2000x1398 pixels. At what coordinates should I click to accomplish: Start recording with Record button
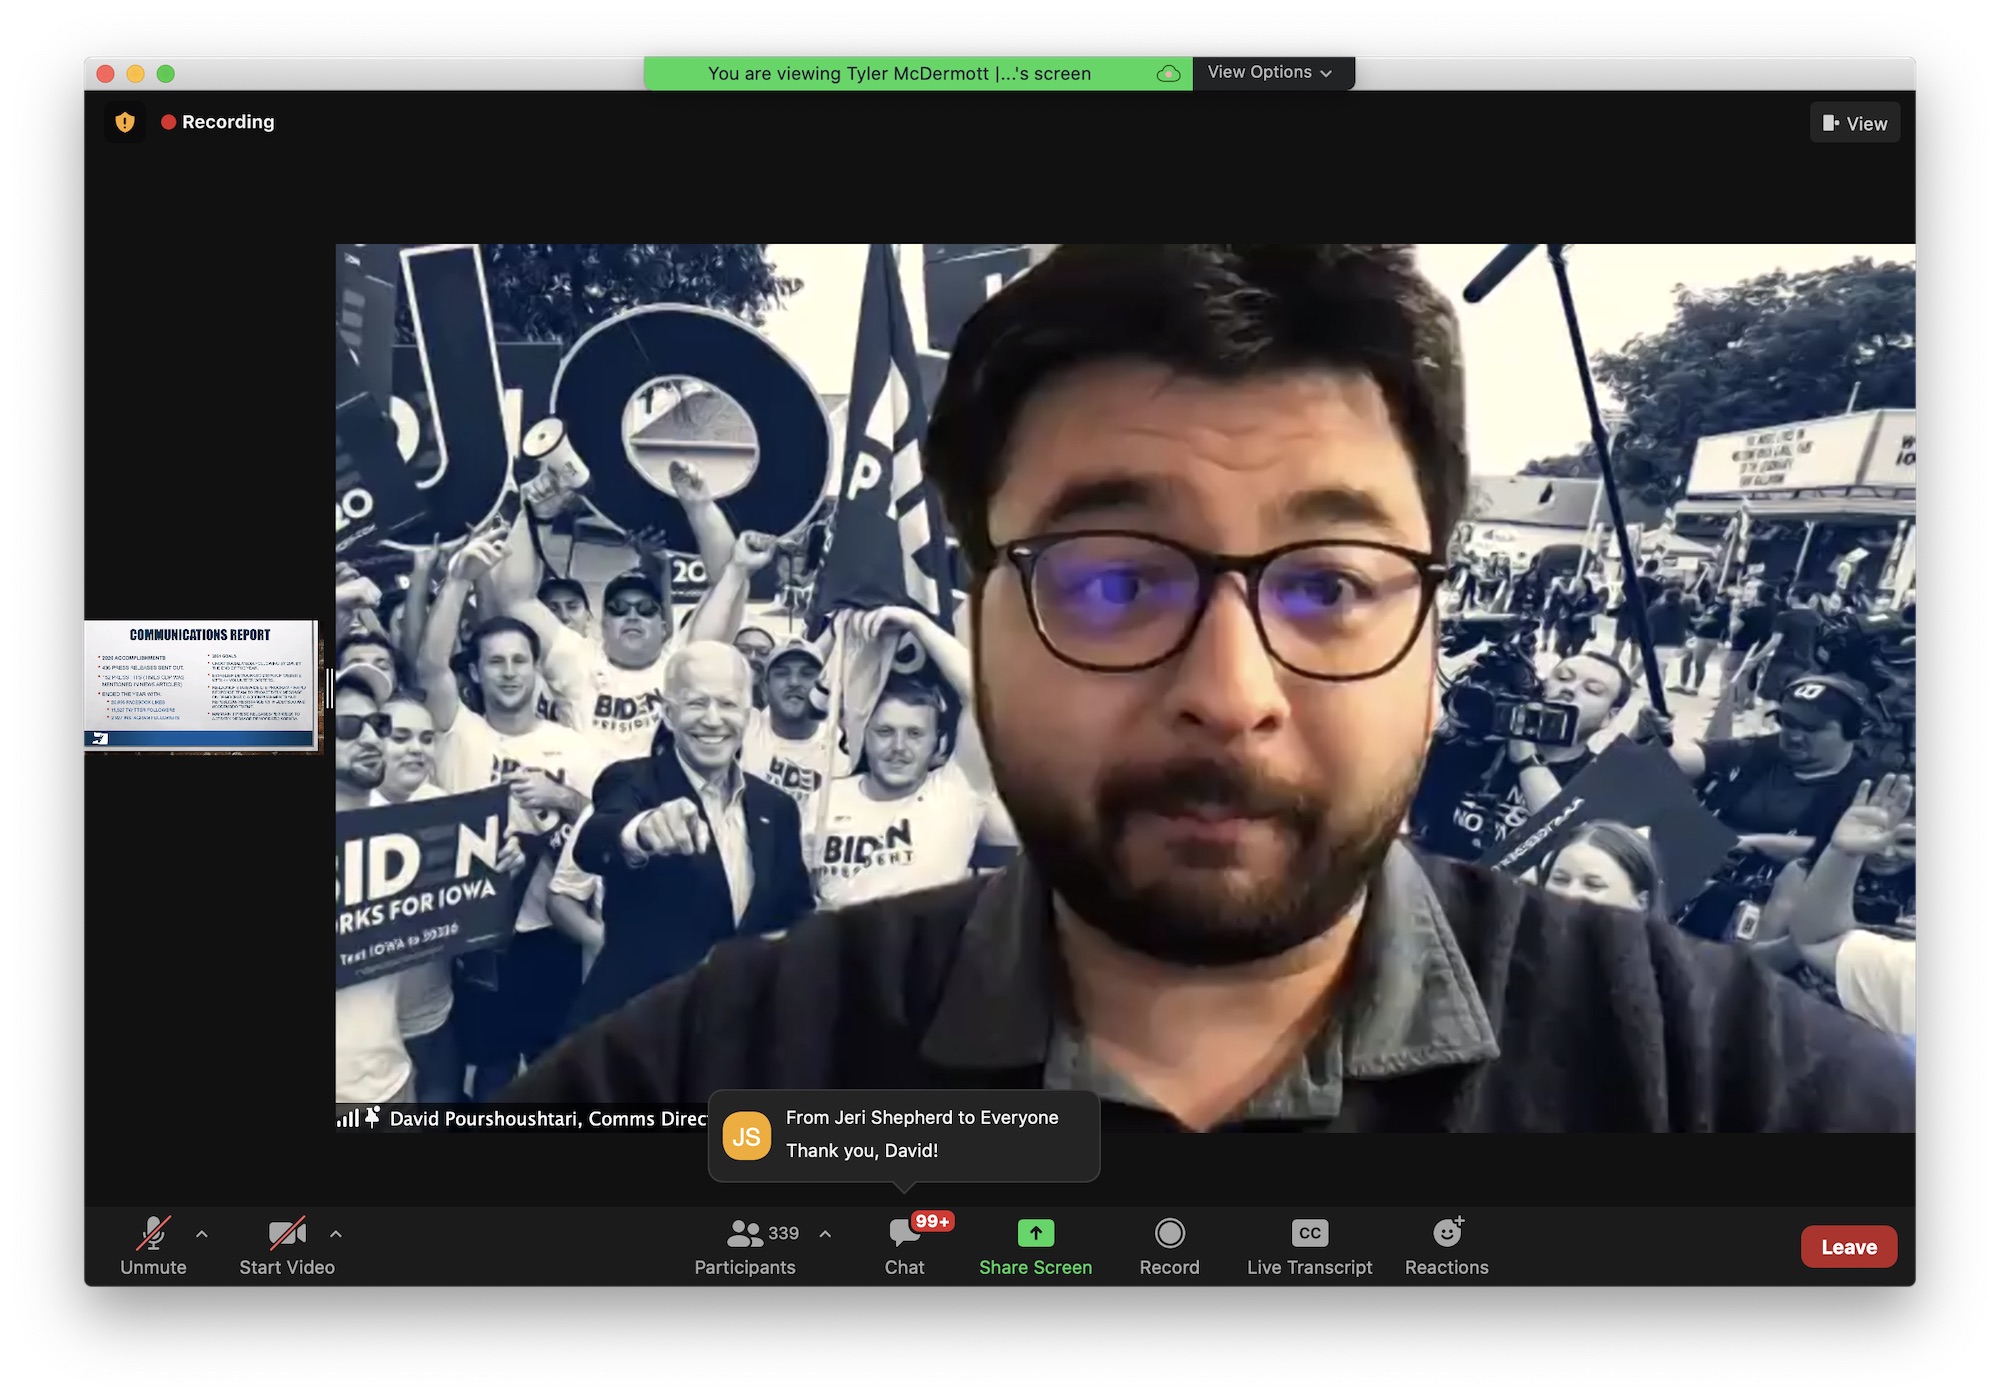[1169, 1246]
